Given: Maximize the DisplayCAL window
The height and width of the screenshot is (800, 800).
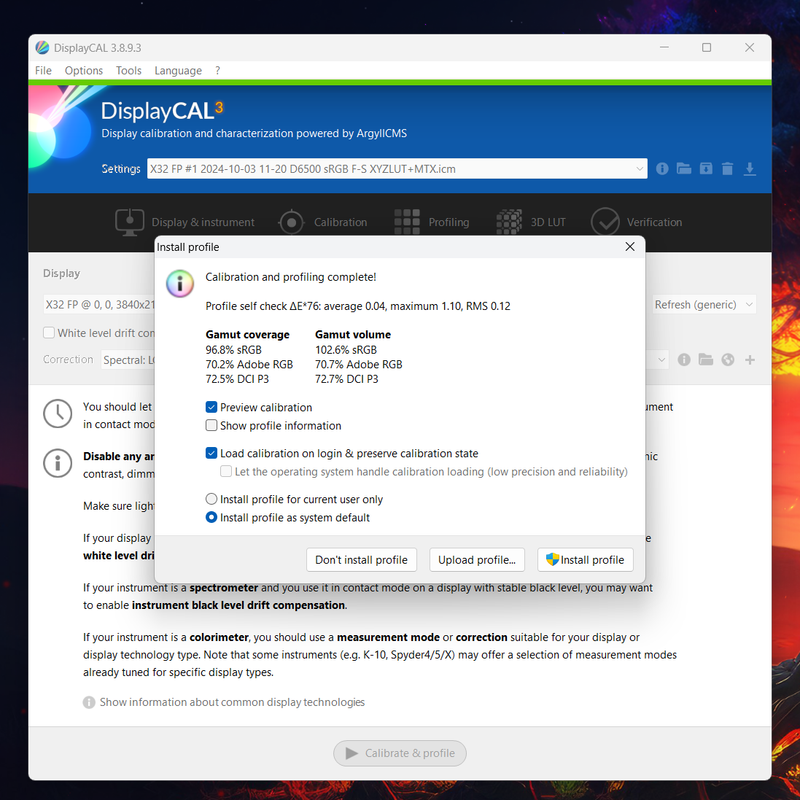Looking at the screenshot, I should coord(707,47).
